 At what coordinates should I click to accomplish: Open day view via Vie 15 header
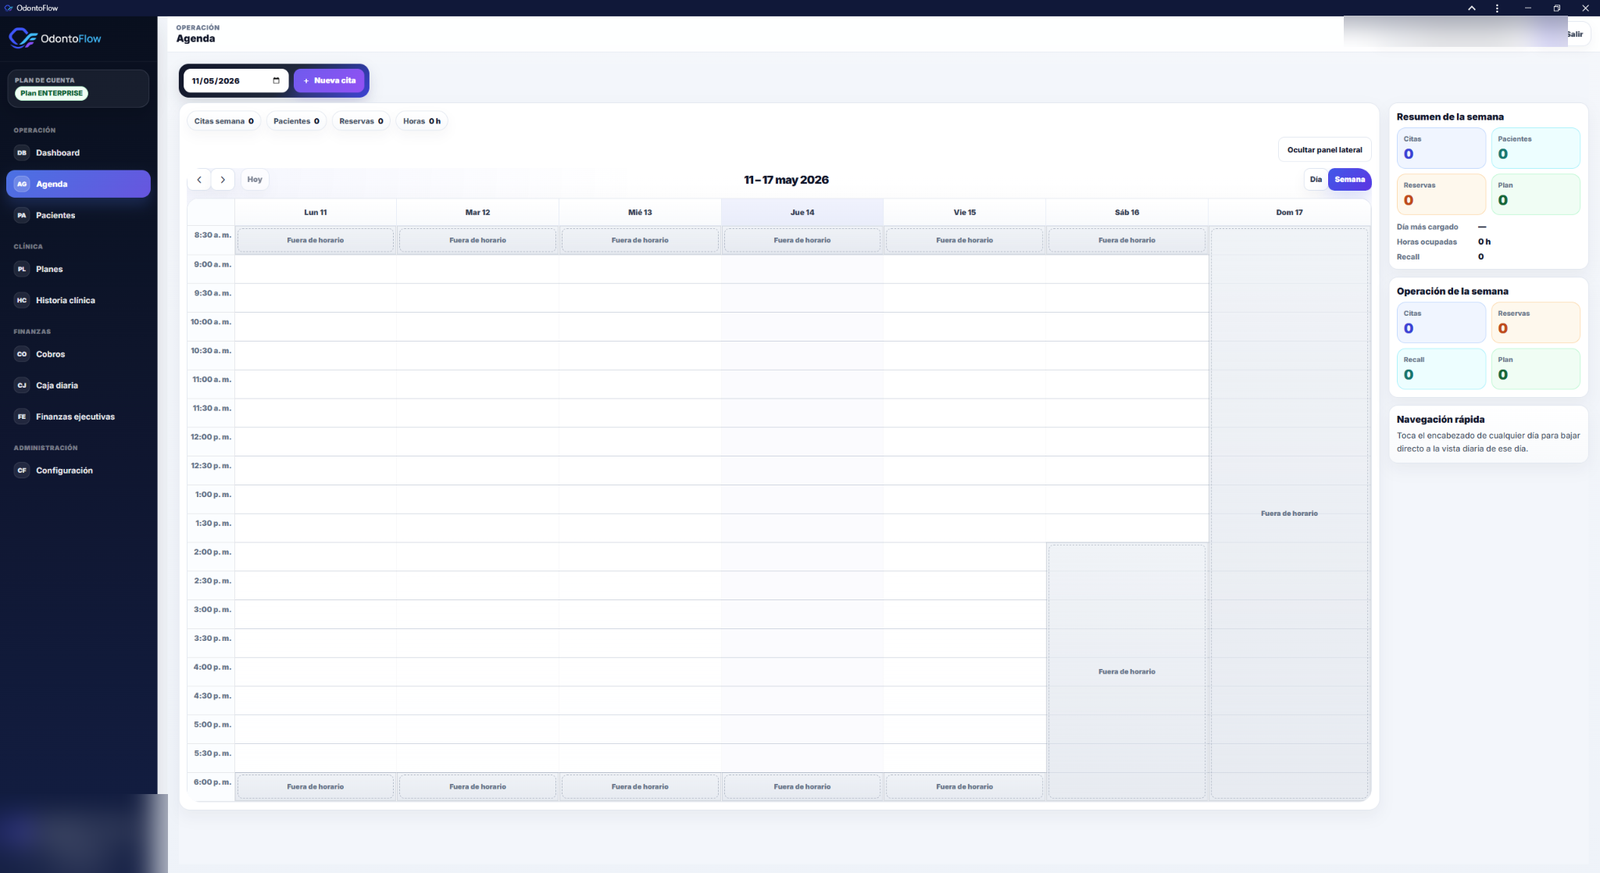[965, 212]
